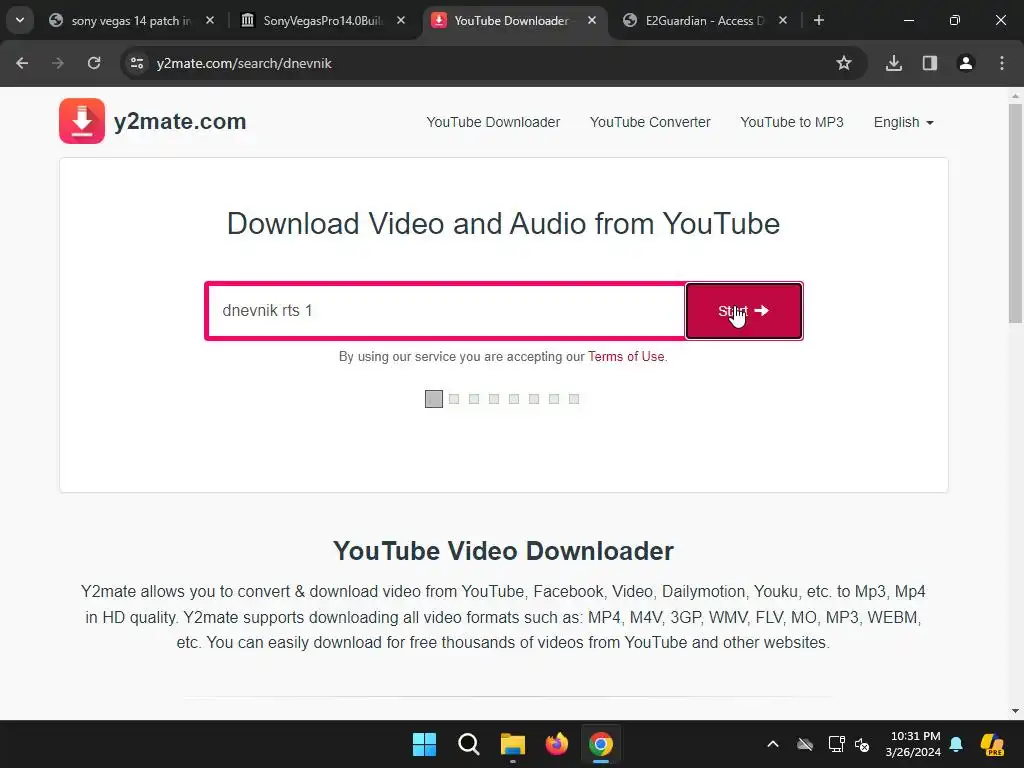Open the Terms of Use link
Image resolution: width=1024 pixels, height=768 pixels.
(626, 357)
